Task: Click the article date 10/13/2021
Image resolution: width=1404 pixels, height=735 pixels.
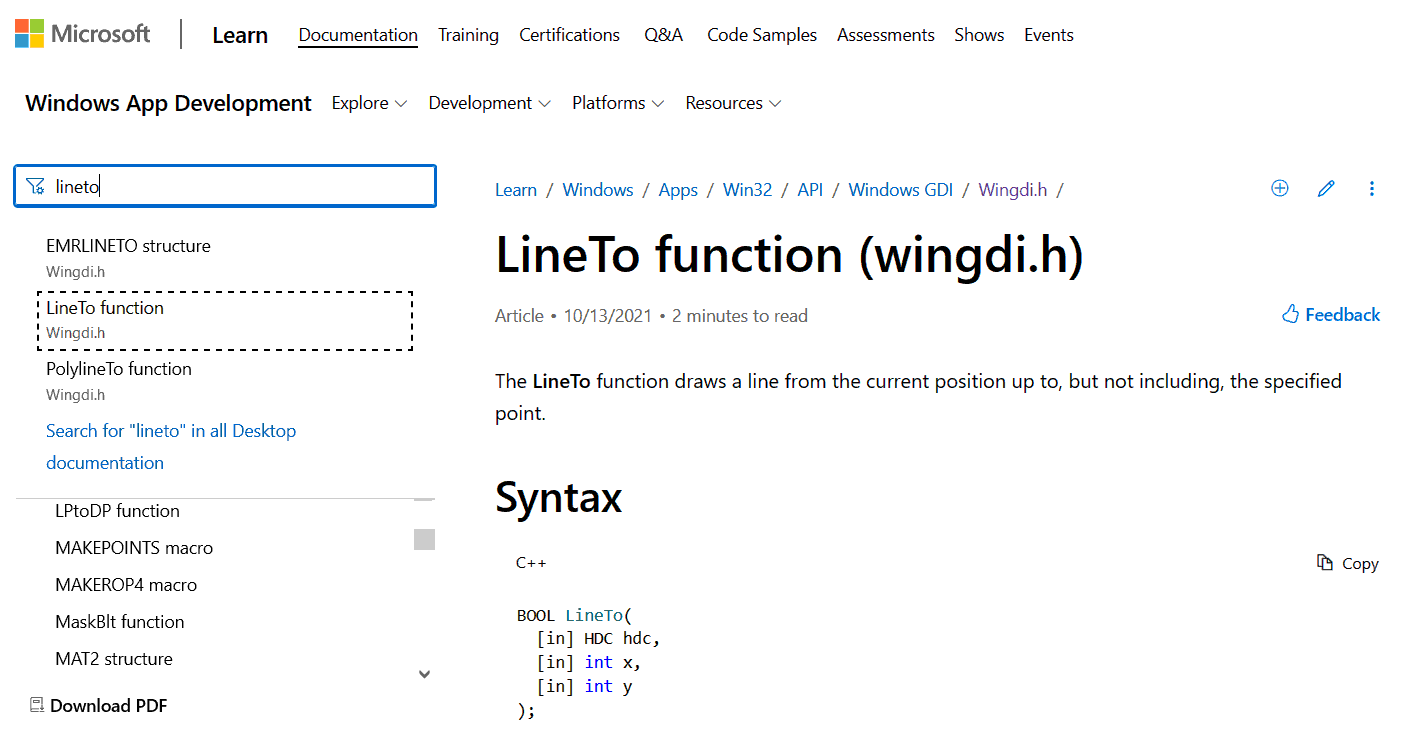Action: 607,316
